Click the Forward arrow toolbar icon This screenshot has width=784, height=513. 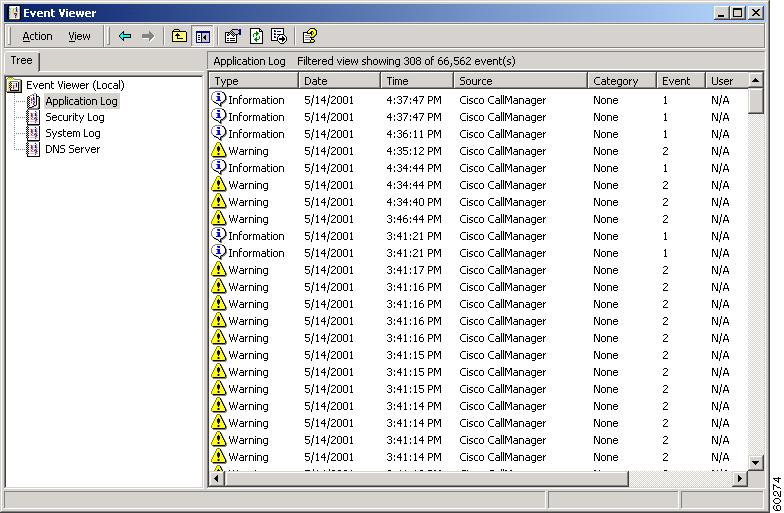148,36
